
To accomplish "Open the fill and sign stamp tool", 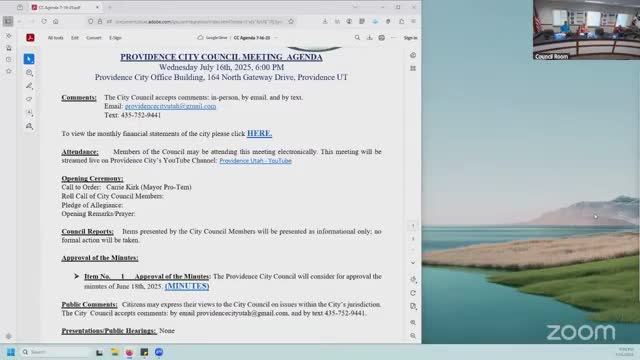I will pyautogui.click(x=29, y=126).
